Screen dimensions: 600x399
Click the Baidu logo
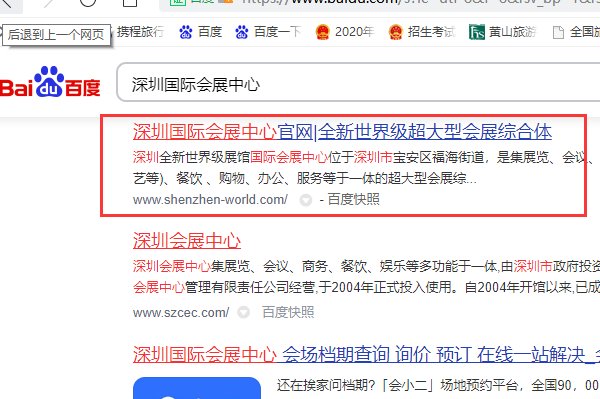pyautogui.click(x=50, y=83)
